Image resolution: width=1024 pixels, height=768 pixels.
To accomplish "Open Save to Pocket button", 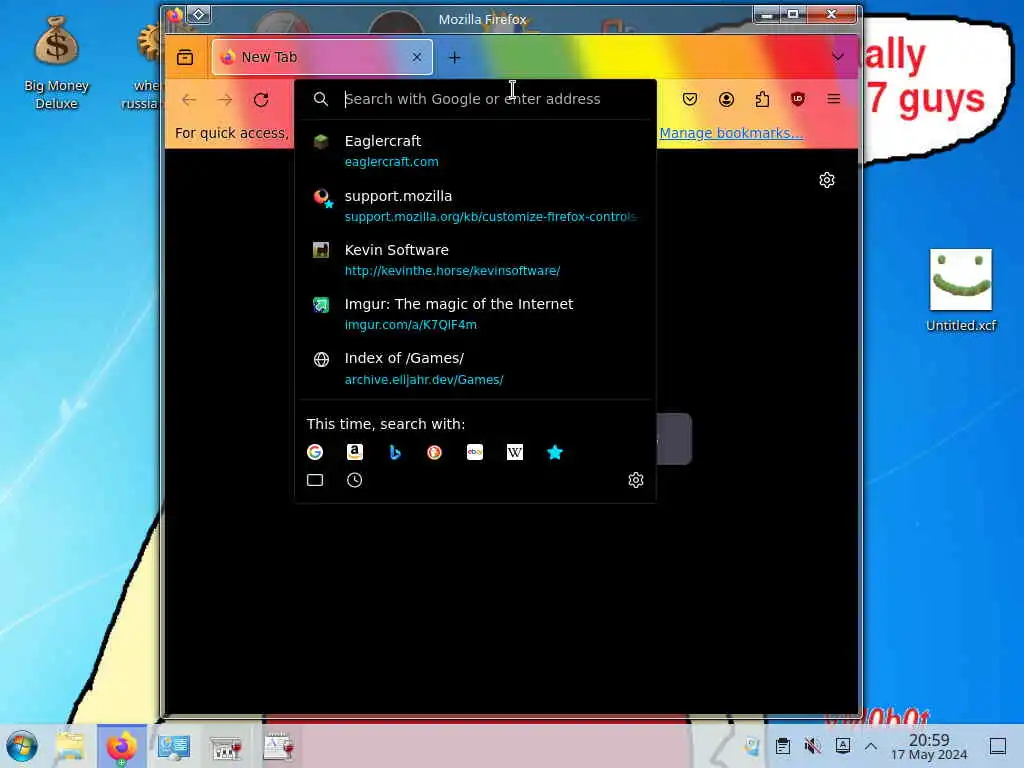I will (x=690, y=99).
